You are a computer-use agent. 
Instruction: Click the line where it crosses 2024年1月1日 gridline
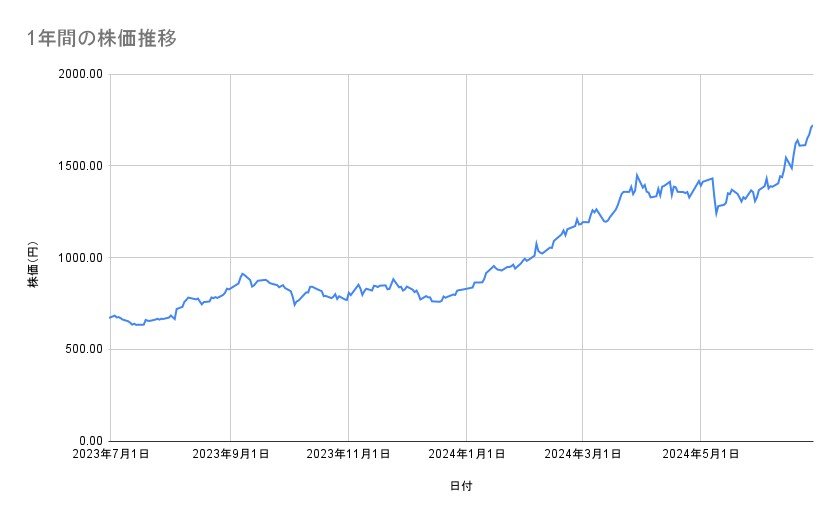click(x=467, y=289)
